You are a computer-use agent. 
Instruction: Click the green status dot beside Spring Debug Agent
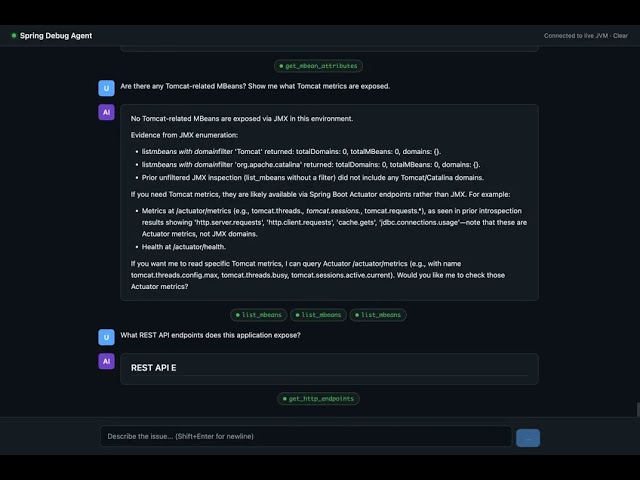click(14, 36)
